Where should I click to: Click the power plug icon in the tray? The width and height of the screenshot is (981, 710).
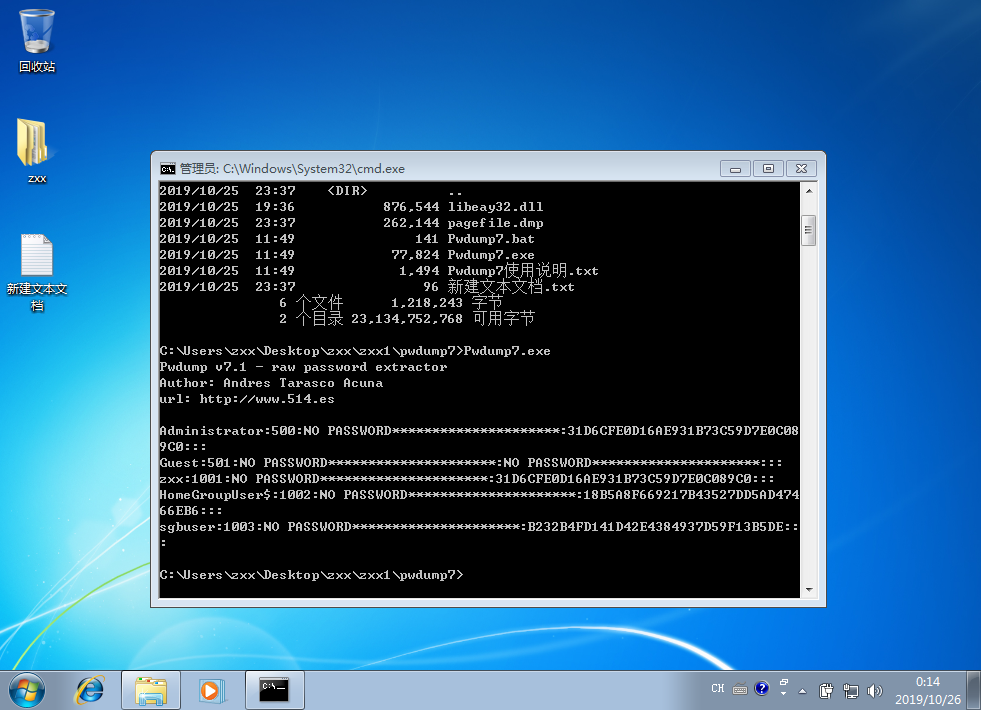[x=826, y=690]
